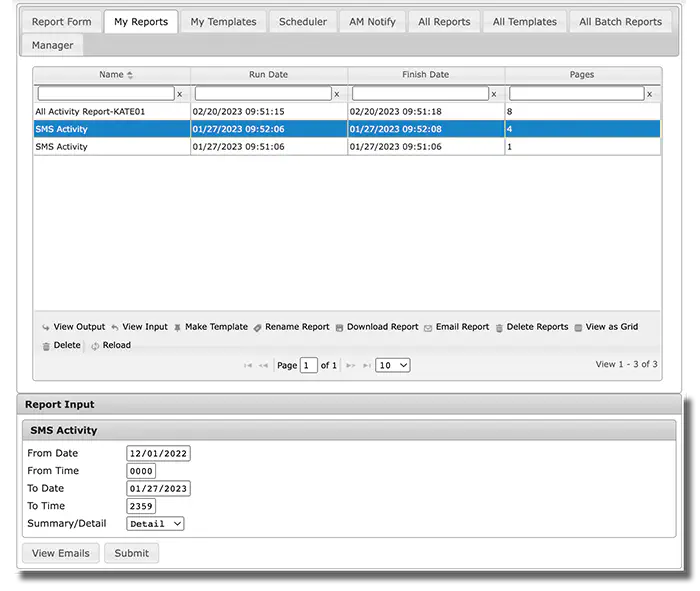700x591 pixels.
Task: Open the All Batch Reports tab
Action: click(621, 21)
